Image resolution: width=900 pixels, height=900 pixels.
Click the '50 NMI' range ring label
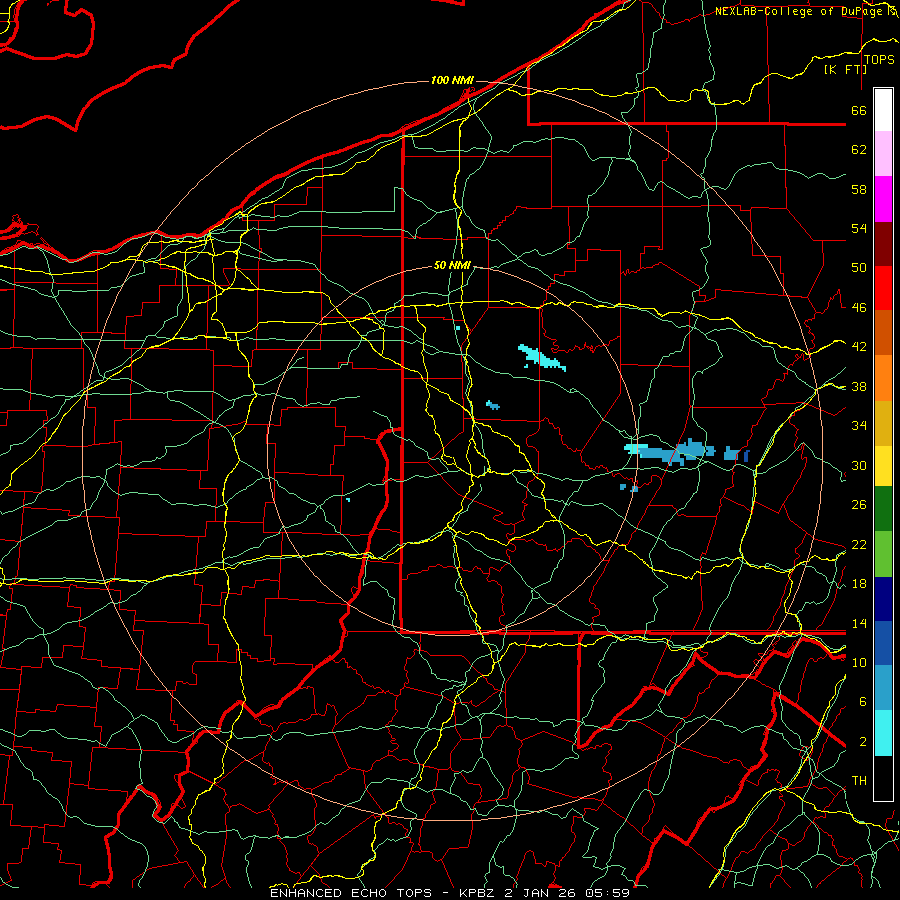[x=452, y=265]
